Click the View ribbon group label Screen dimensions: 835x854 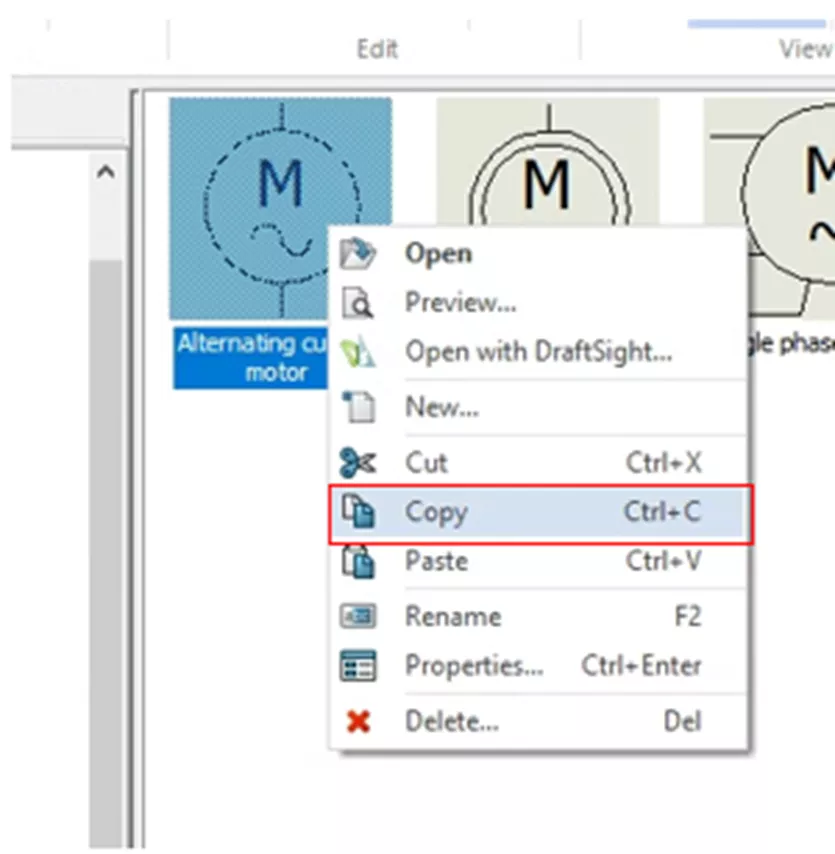pos(806,48)
